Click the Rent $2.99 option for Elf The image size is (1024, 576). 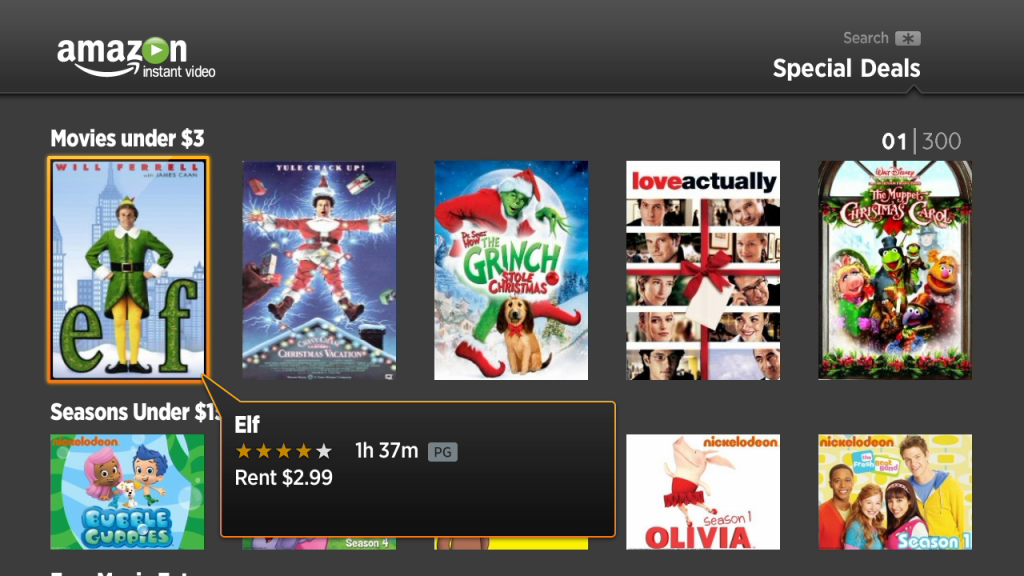(x=283, y=478)
